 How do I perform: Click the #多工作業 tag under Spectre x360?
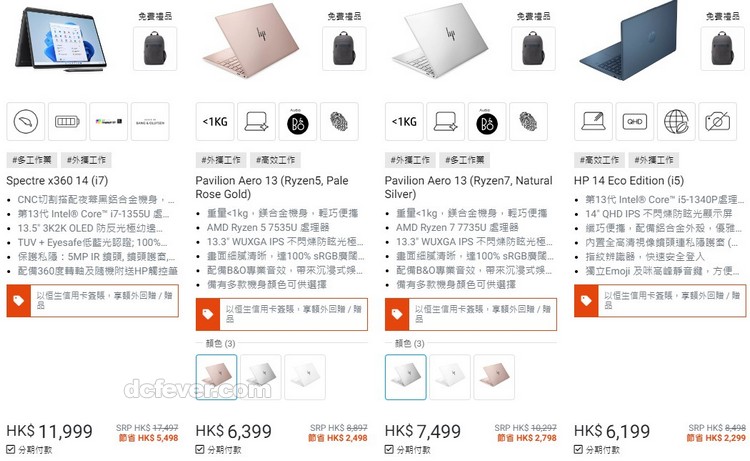(32, 160)
